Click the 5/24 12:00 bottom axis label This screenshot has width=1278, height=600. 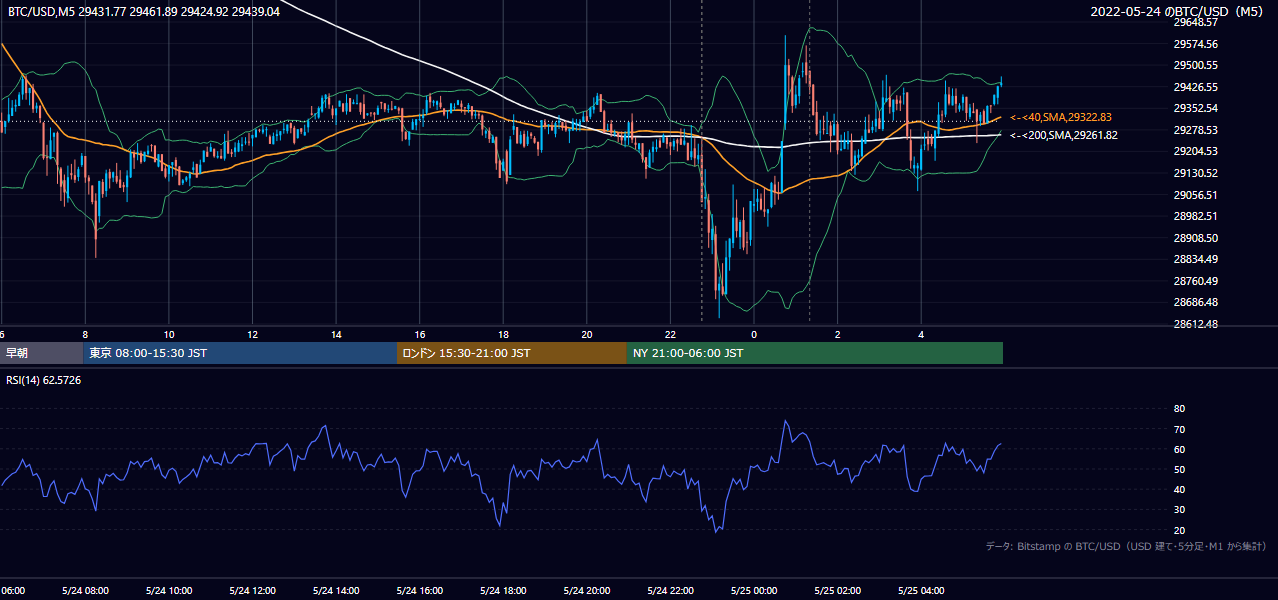pyautogui.click(x=252, y=590)
